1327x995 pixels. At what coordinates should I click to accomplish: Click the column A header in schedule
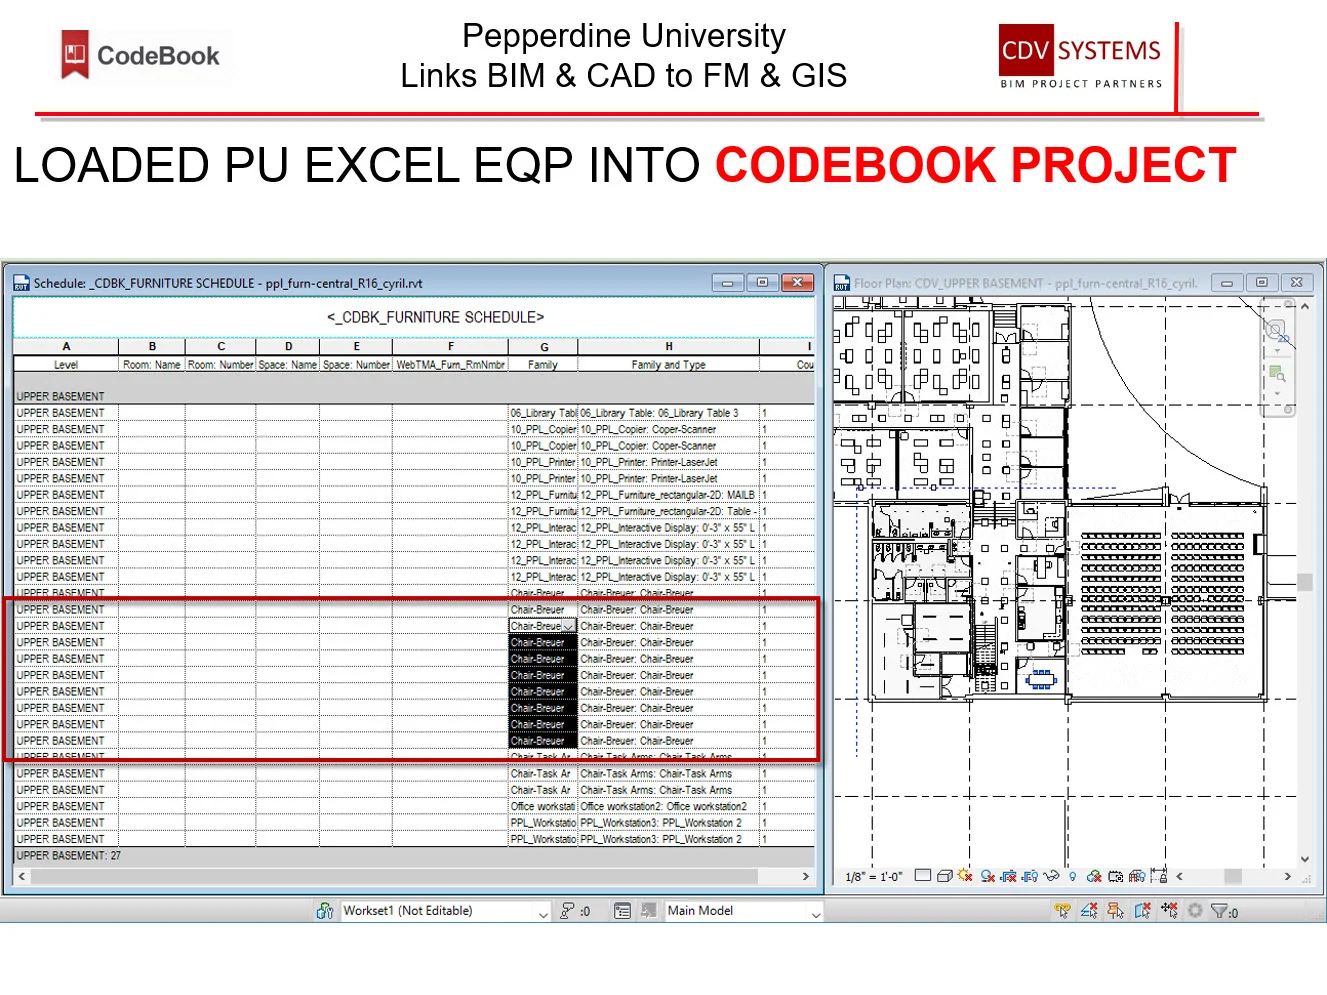click(x=66, y=347)
